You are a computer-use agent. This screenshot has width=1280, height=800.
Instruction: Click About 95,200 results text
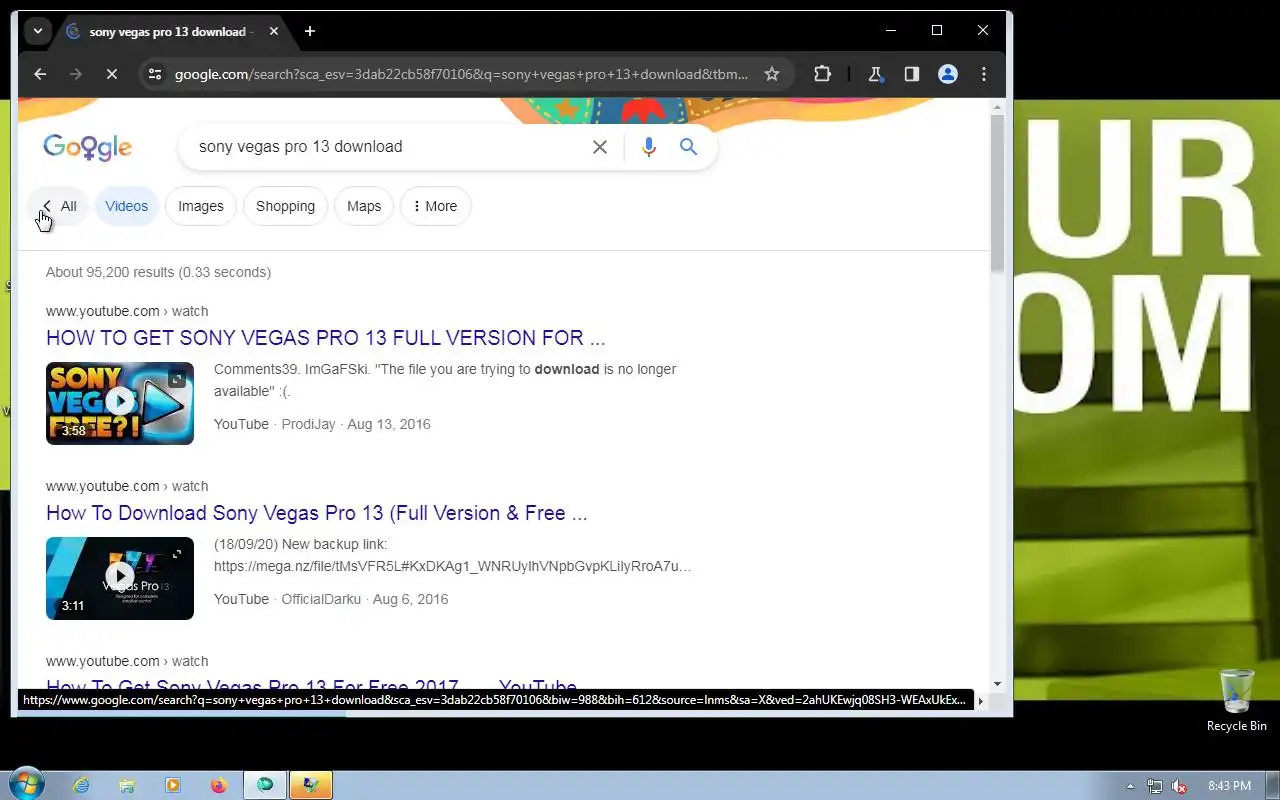coord(158,272)
